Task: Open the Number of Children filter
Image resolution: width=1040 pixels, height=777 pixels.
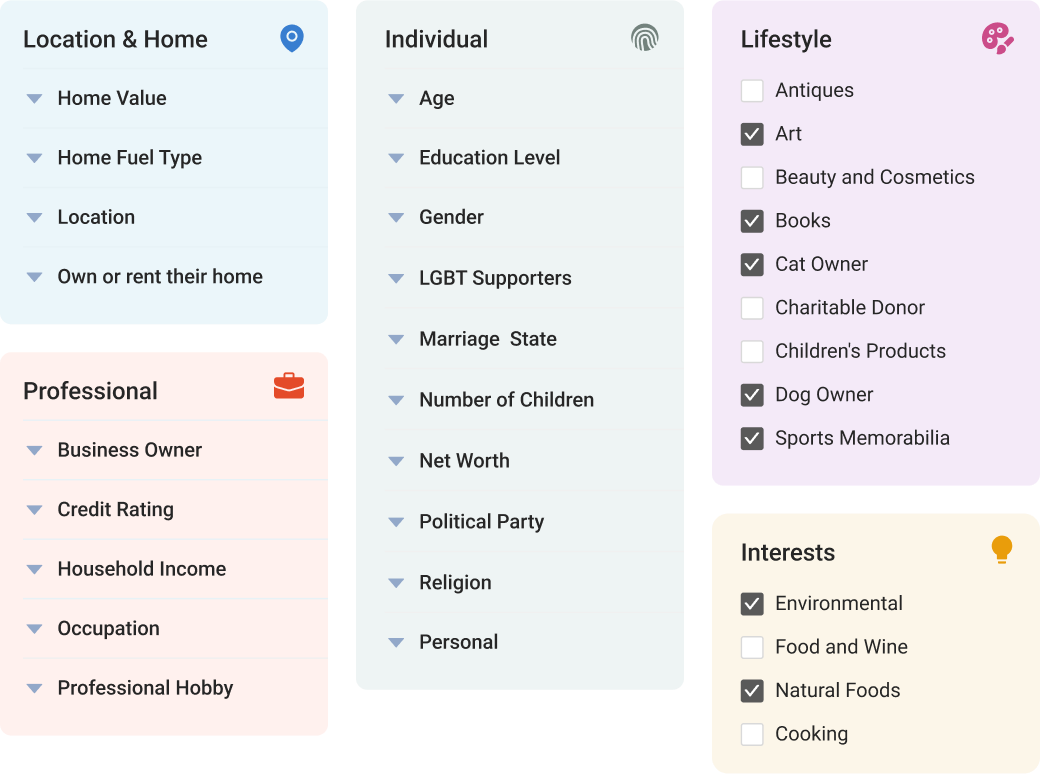Action: pyautogui.click(x=506, y=400)
